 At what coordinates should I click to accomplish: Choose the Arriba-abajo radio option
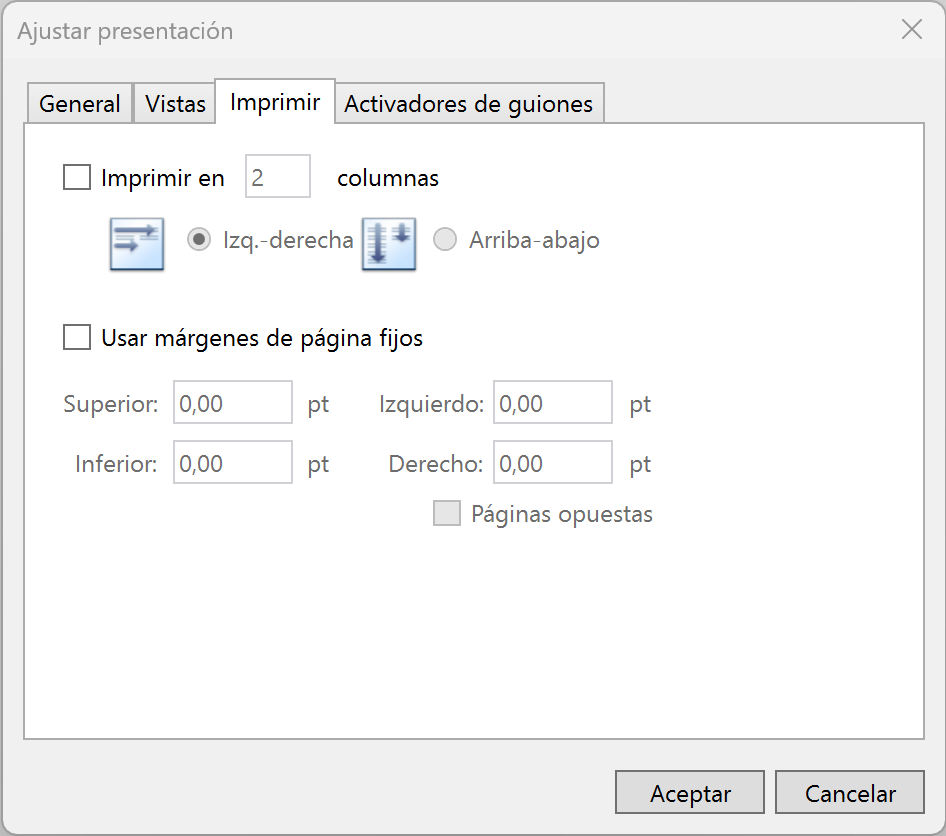coord(445,240)
